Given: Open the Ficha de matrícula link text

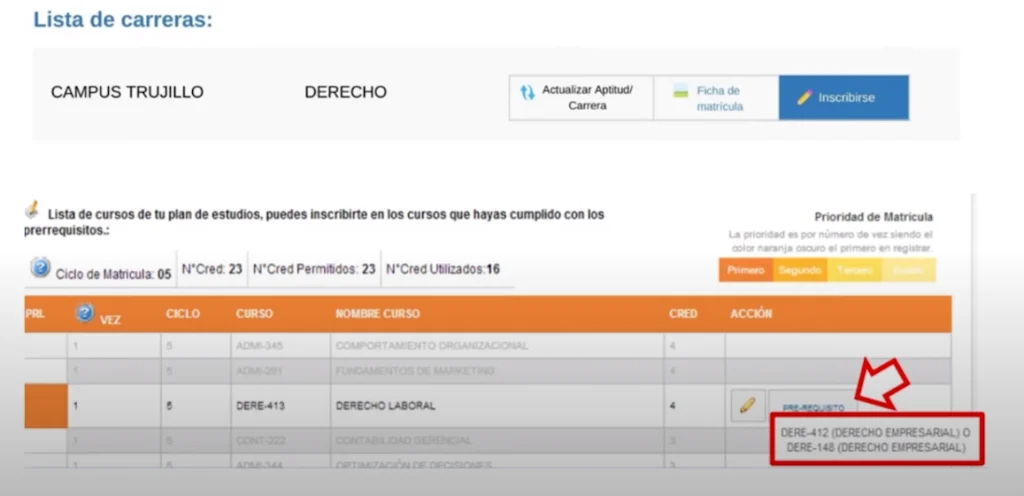Looking at the screenshot, I should tap(720, 98).
